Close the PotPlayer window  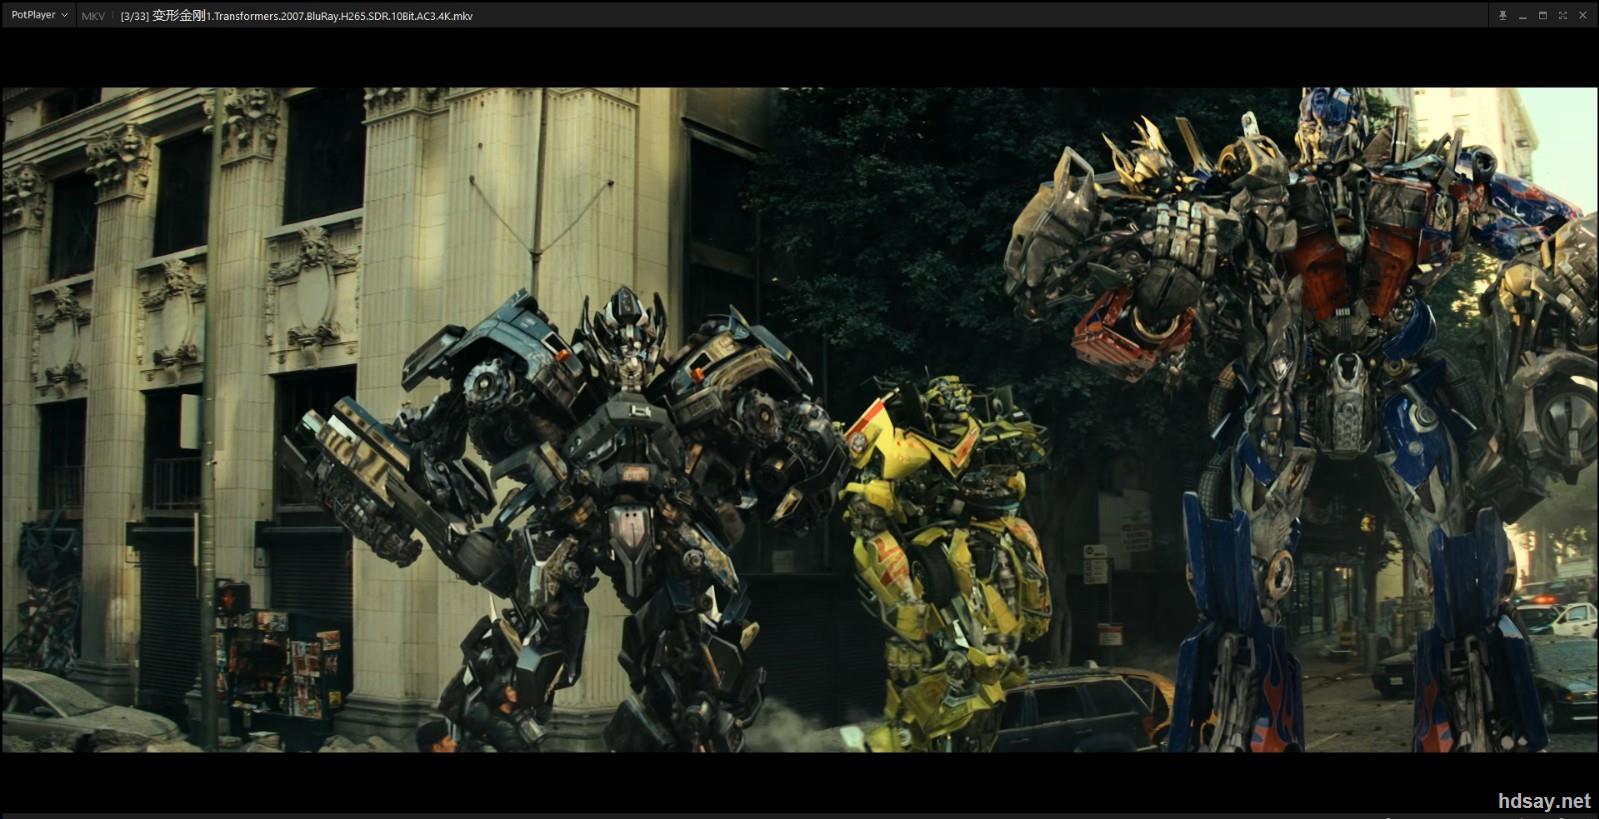[1582, 16]
